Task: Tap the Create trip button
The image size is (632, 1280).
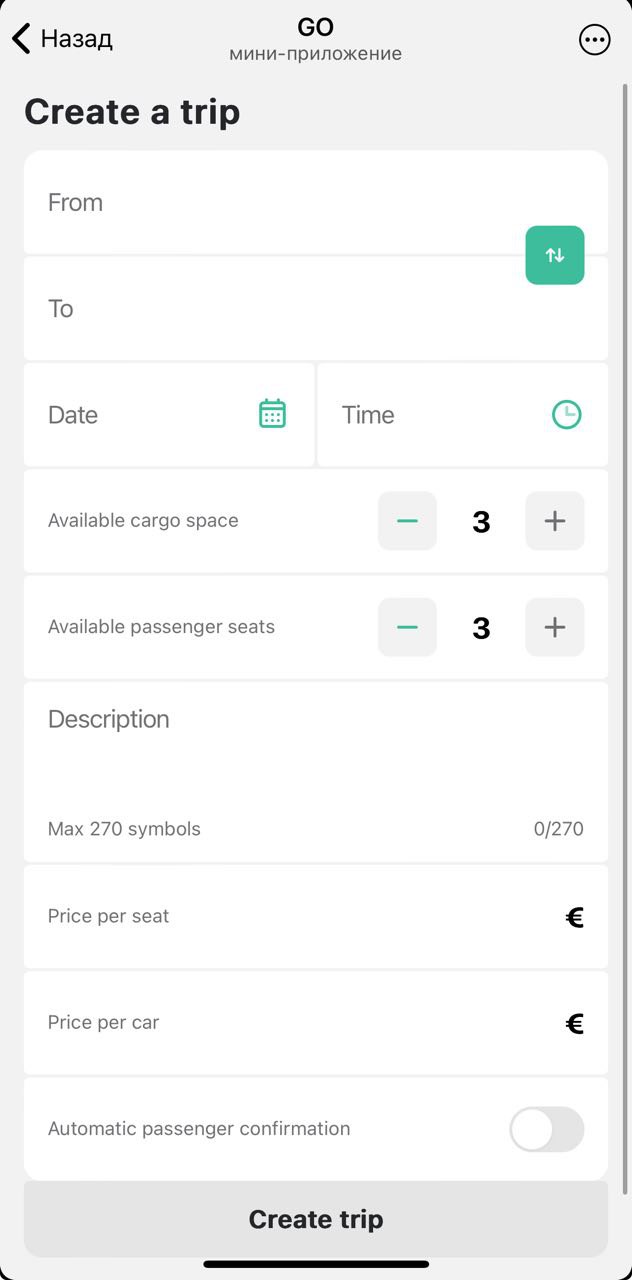Action: point(316,1218)
